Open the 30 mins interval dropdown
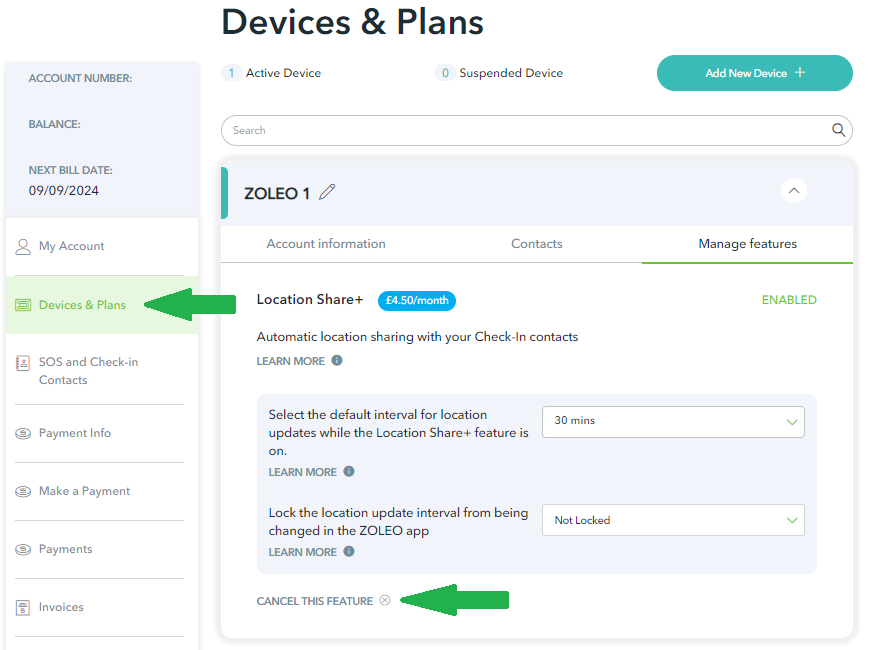Screen dimensions: 874x650 [673, 421]
